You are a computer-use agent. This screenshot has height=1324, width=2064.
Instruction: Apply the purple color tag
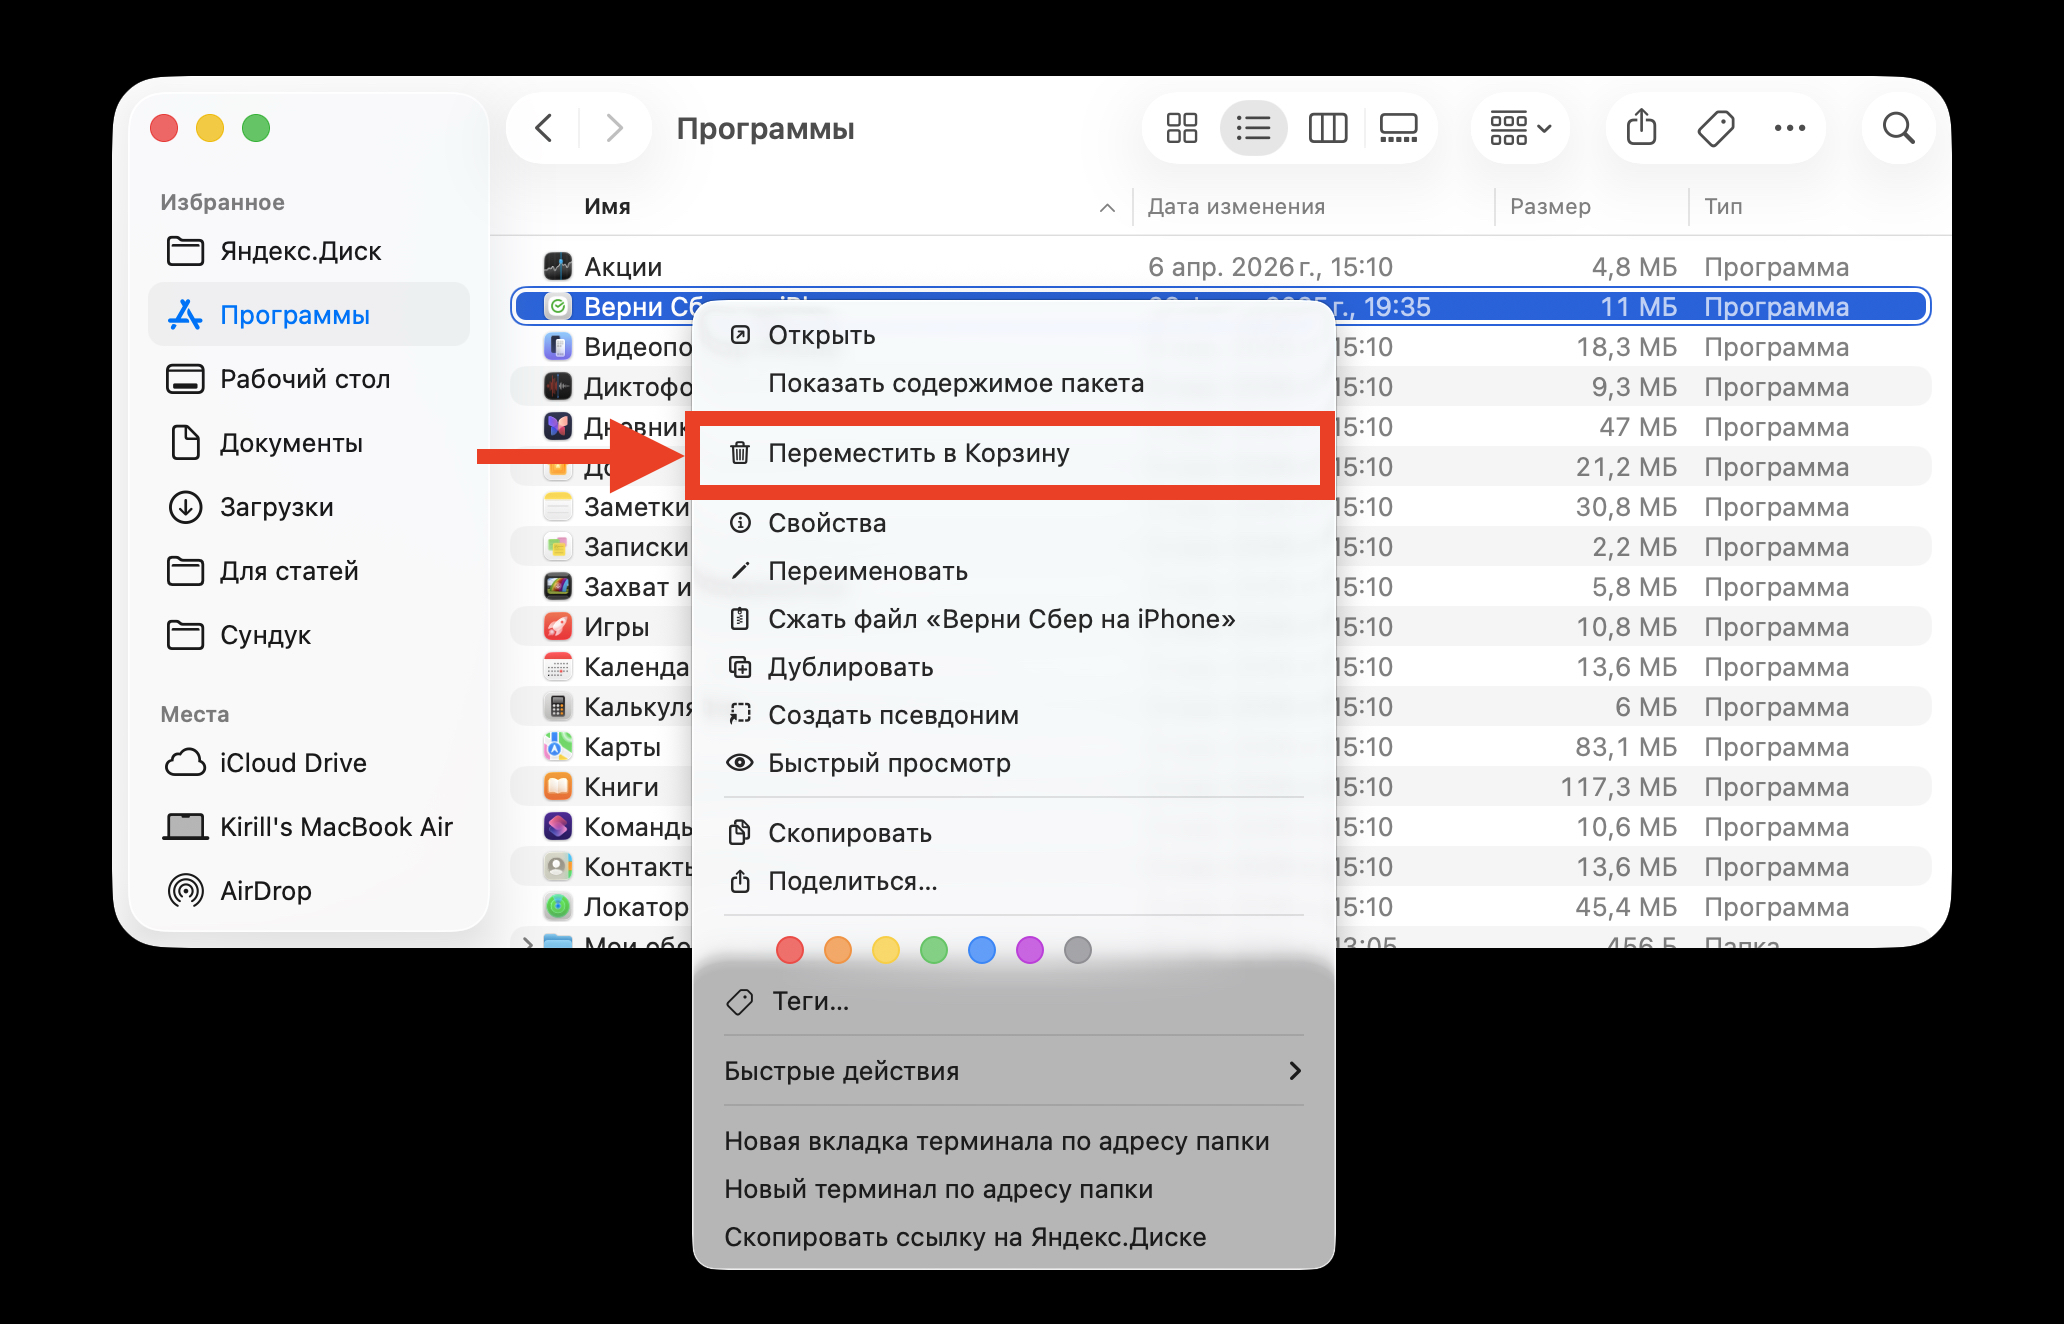pos(1030,950)
